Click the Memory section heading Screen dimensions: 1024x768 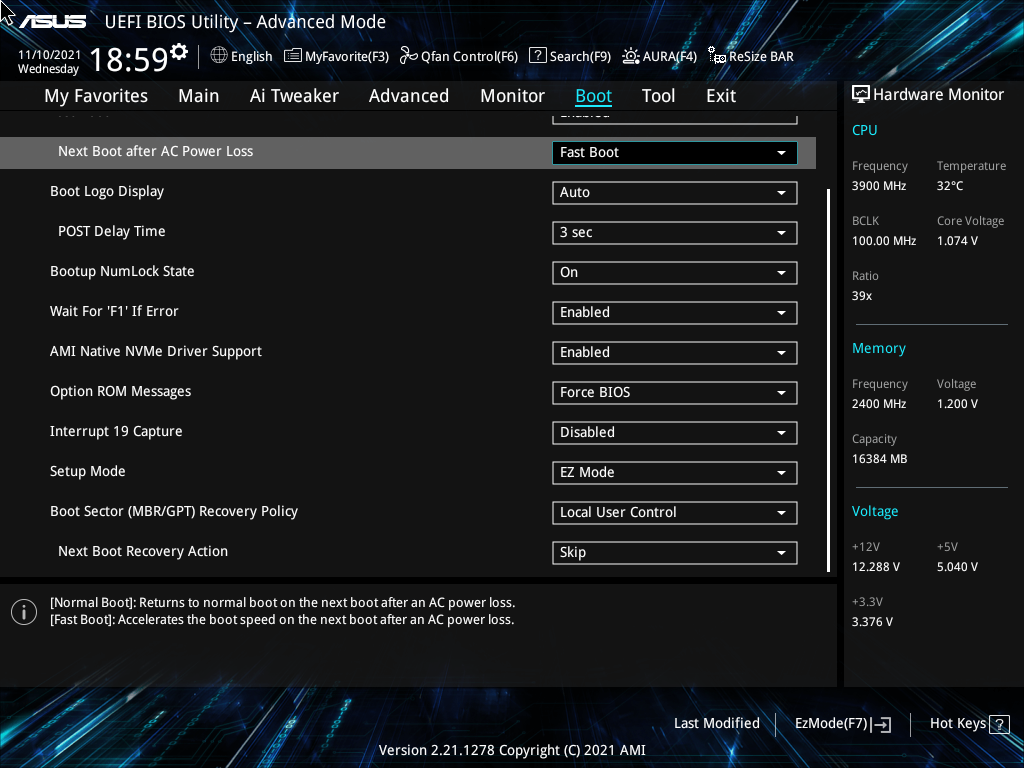(878, 348)
